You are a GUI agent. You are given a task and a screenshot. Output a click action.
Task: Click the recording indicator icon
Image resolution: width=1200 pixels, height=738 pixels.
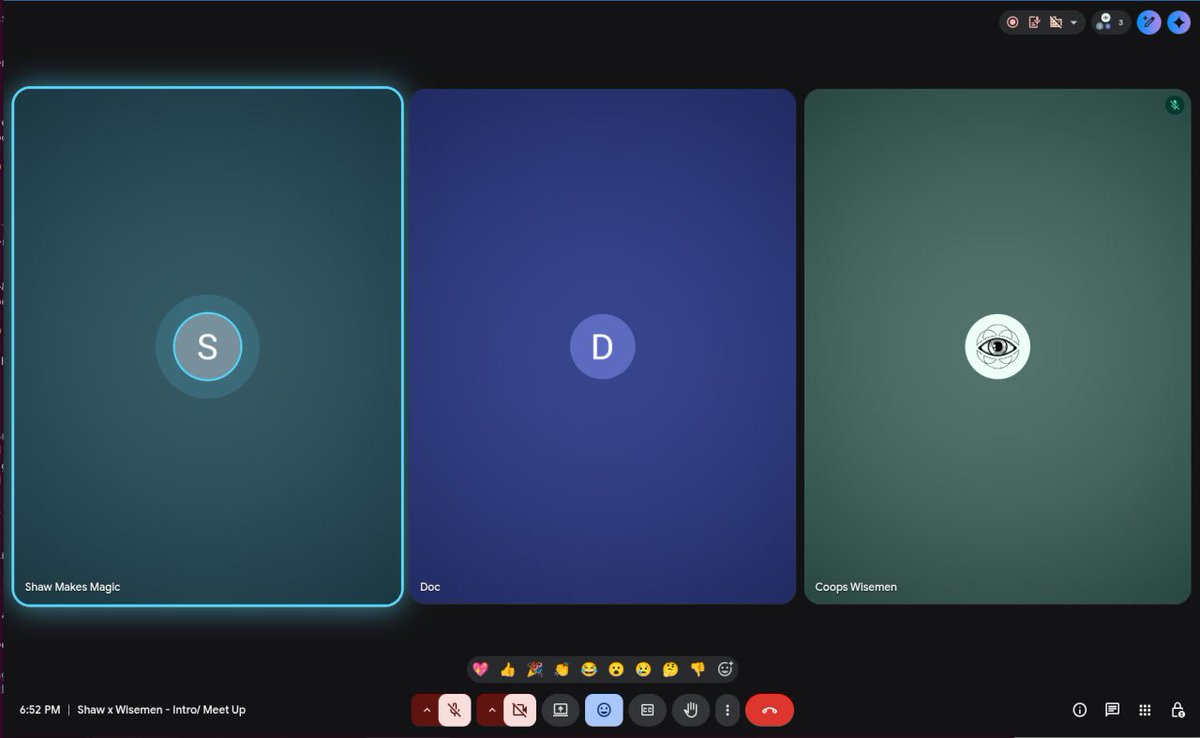click(1013, 22)
